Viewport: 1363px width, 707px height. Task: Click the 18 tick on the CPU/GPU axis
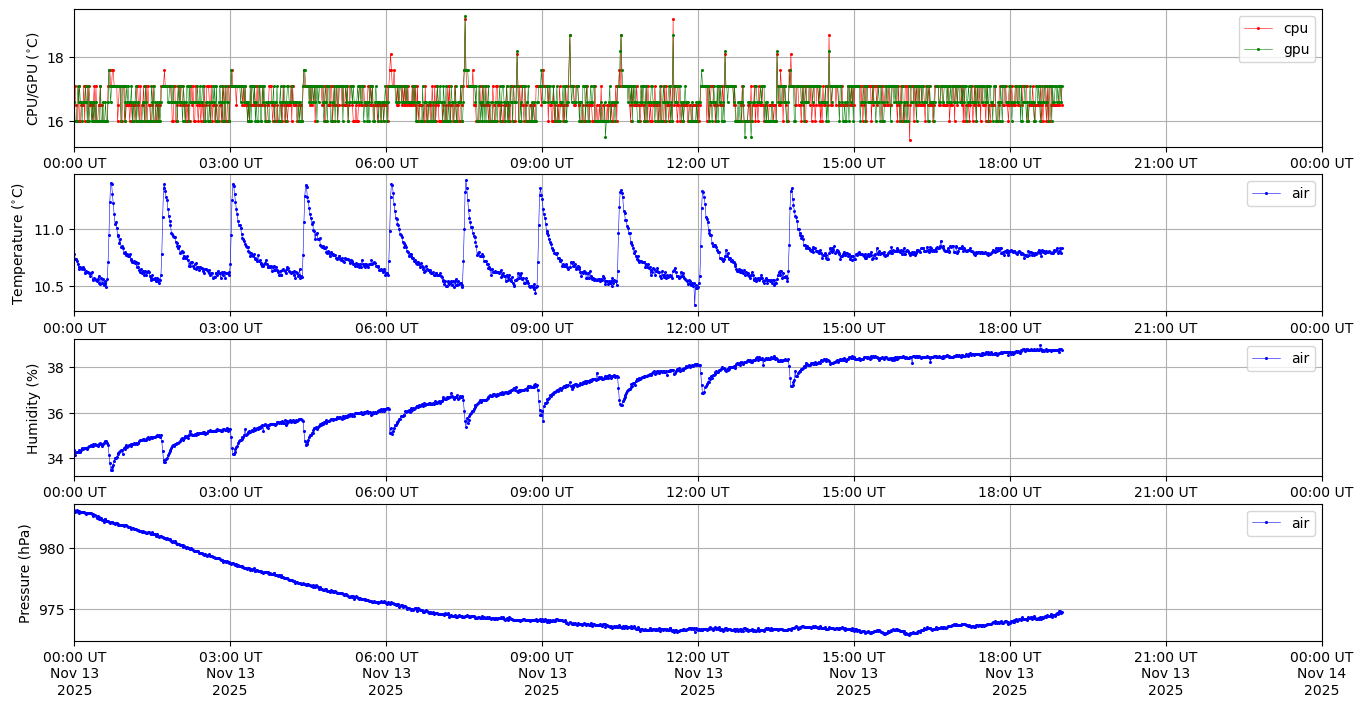coord(55,58)
